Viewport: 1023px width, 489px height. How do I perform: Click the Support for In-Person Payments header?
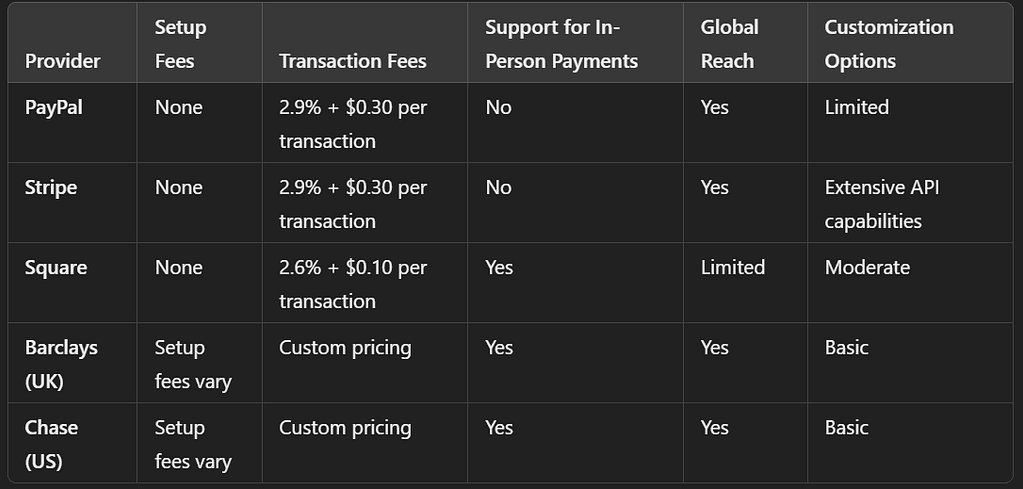tap(560, 44)
